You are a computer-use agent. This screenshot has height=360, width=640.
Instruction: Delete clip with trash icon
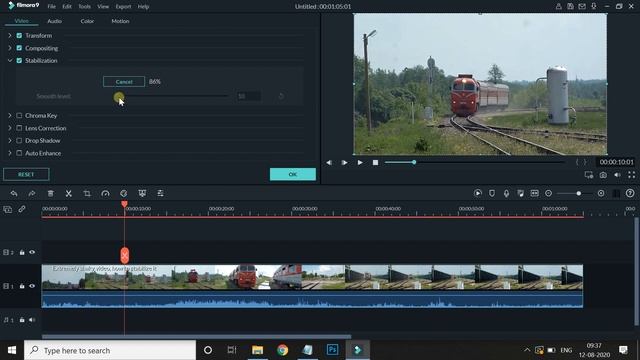point(50,193)
